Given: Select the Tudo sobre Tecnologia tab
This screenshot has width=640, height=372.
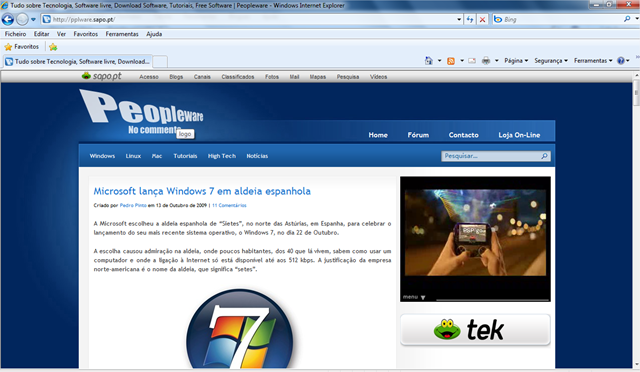Looking at the screenshot, I should [78, 61].
